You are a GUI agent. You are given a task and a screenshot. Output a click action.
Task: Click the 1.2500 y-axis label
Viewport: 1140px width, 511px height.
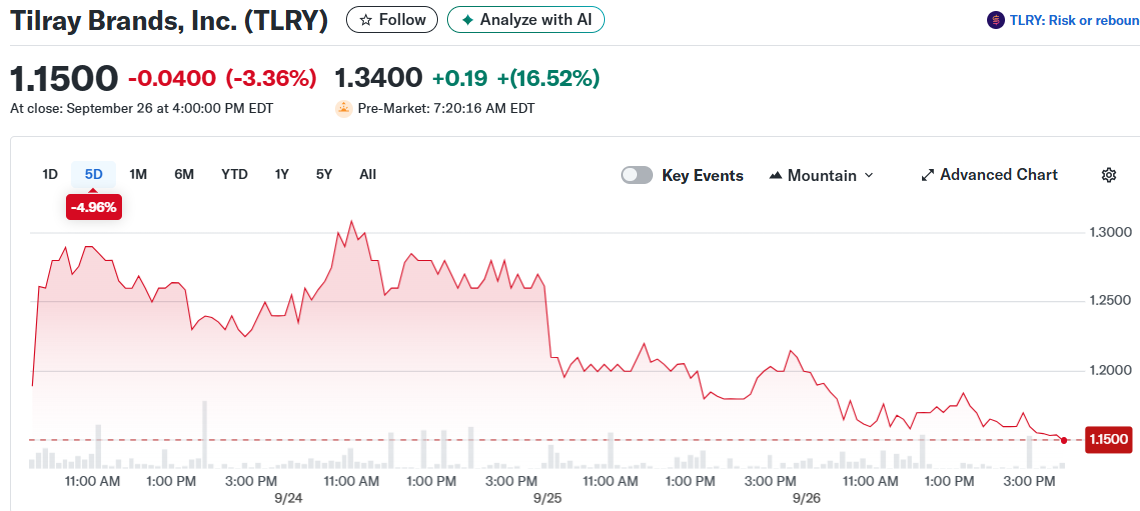[x=1110, y=301]
